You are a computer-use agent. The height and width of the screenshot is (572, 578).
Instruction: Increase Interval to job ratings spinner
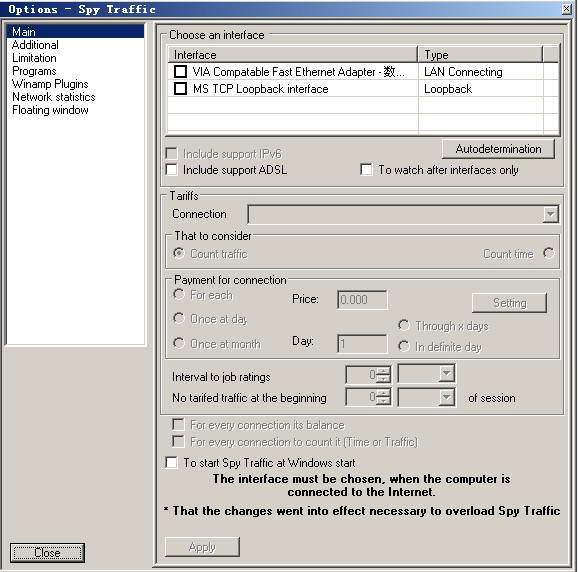click(x=384, y=370)
